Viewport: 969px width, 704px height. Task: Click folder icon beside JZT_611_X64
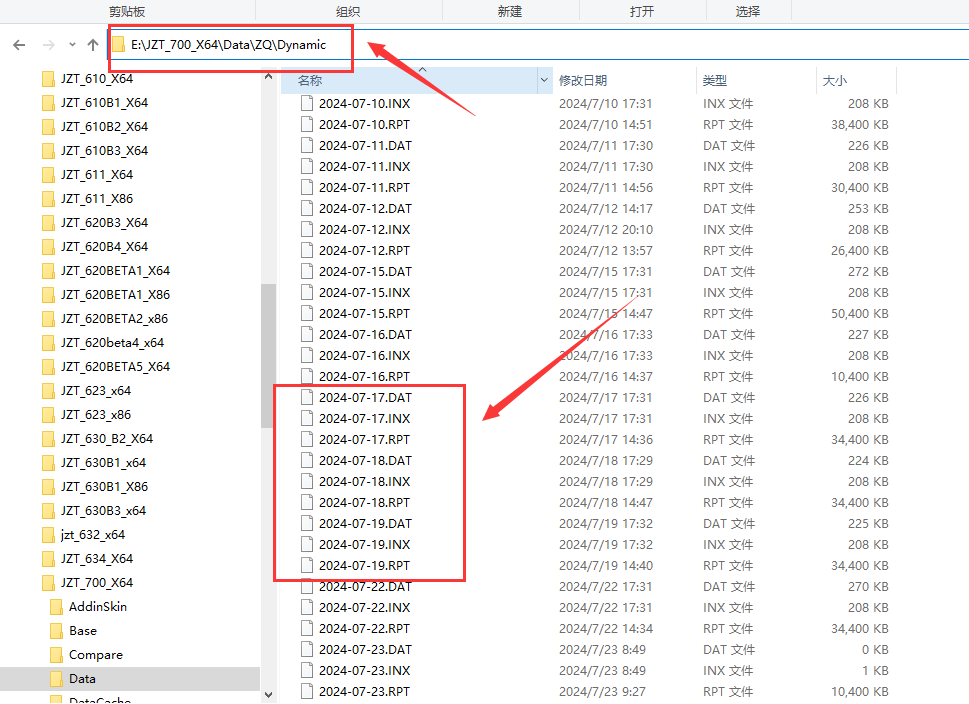(x=48, y=174)
